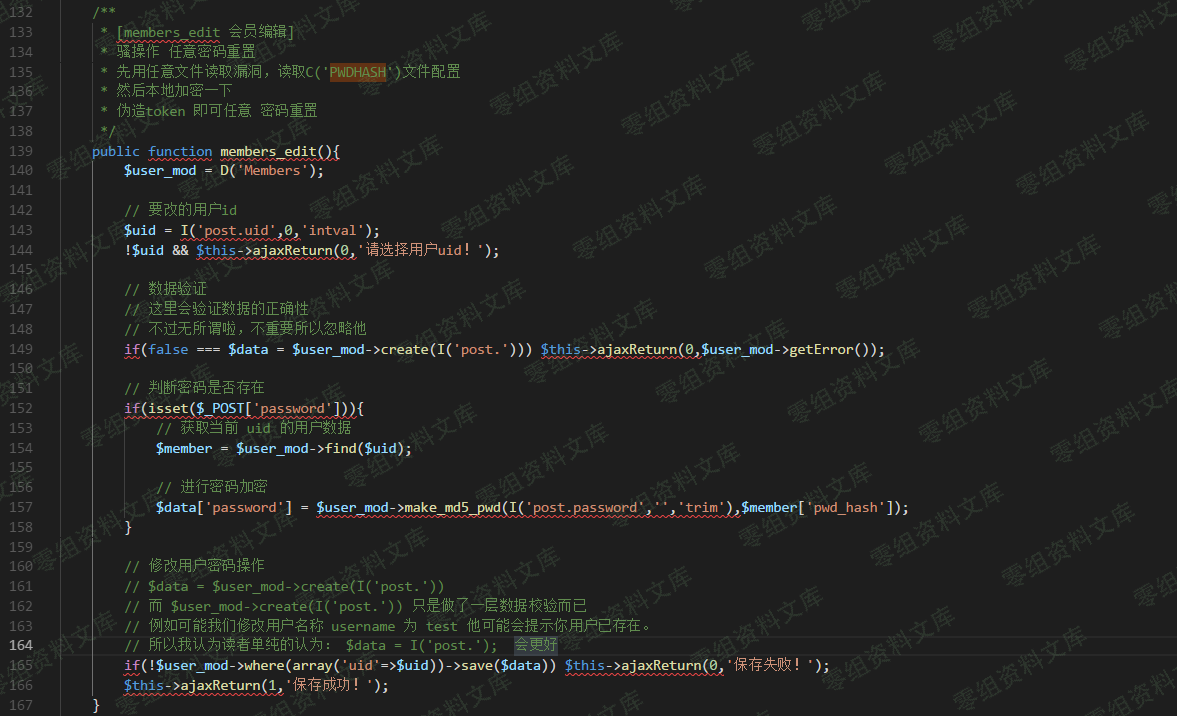Click the closing brace on line 167
This screenshot has height=716, width=1177.
(x=96, y=705)
